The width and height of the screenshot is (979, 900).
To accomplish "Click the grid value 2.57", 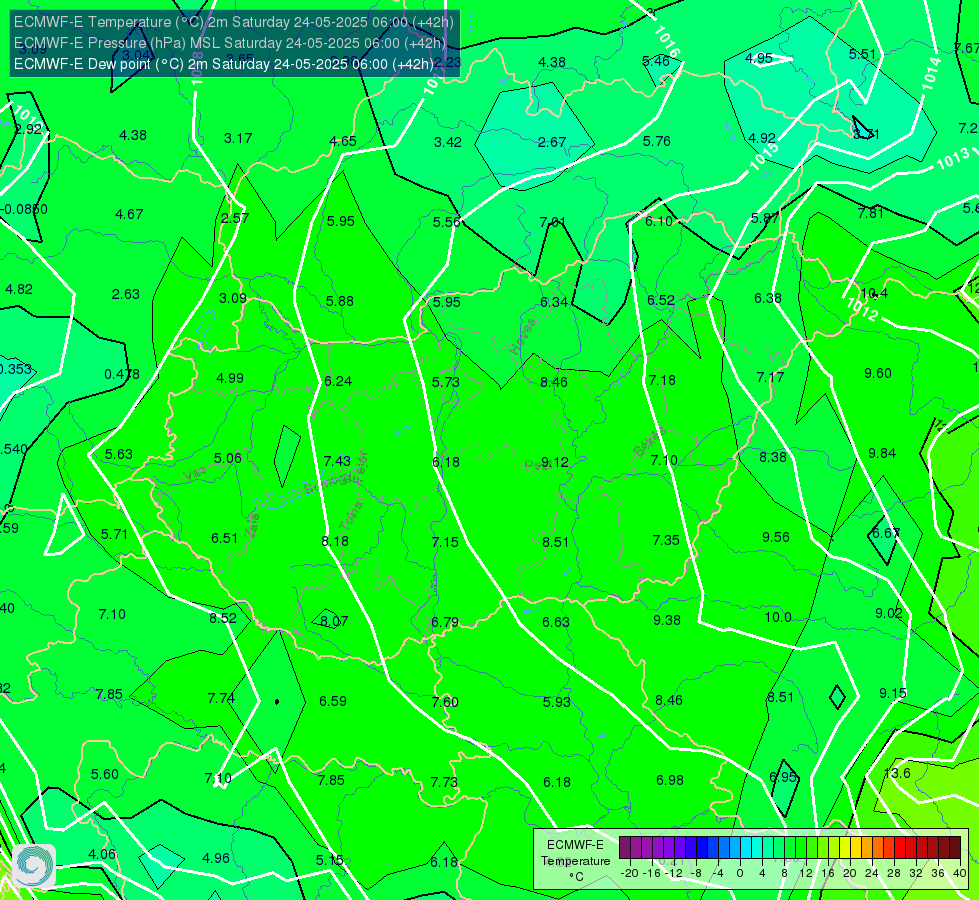I will click(x=235, y=218).
